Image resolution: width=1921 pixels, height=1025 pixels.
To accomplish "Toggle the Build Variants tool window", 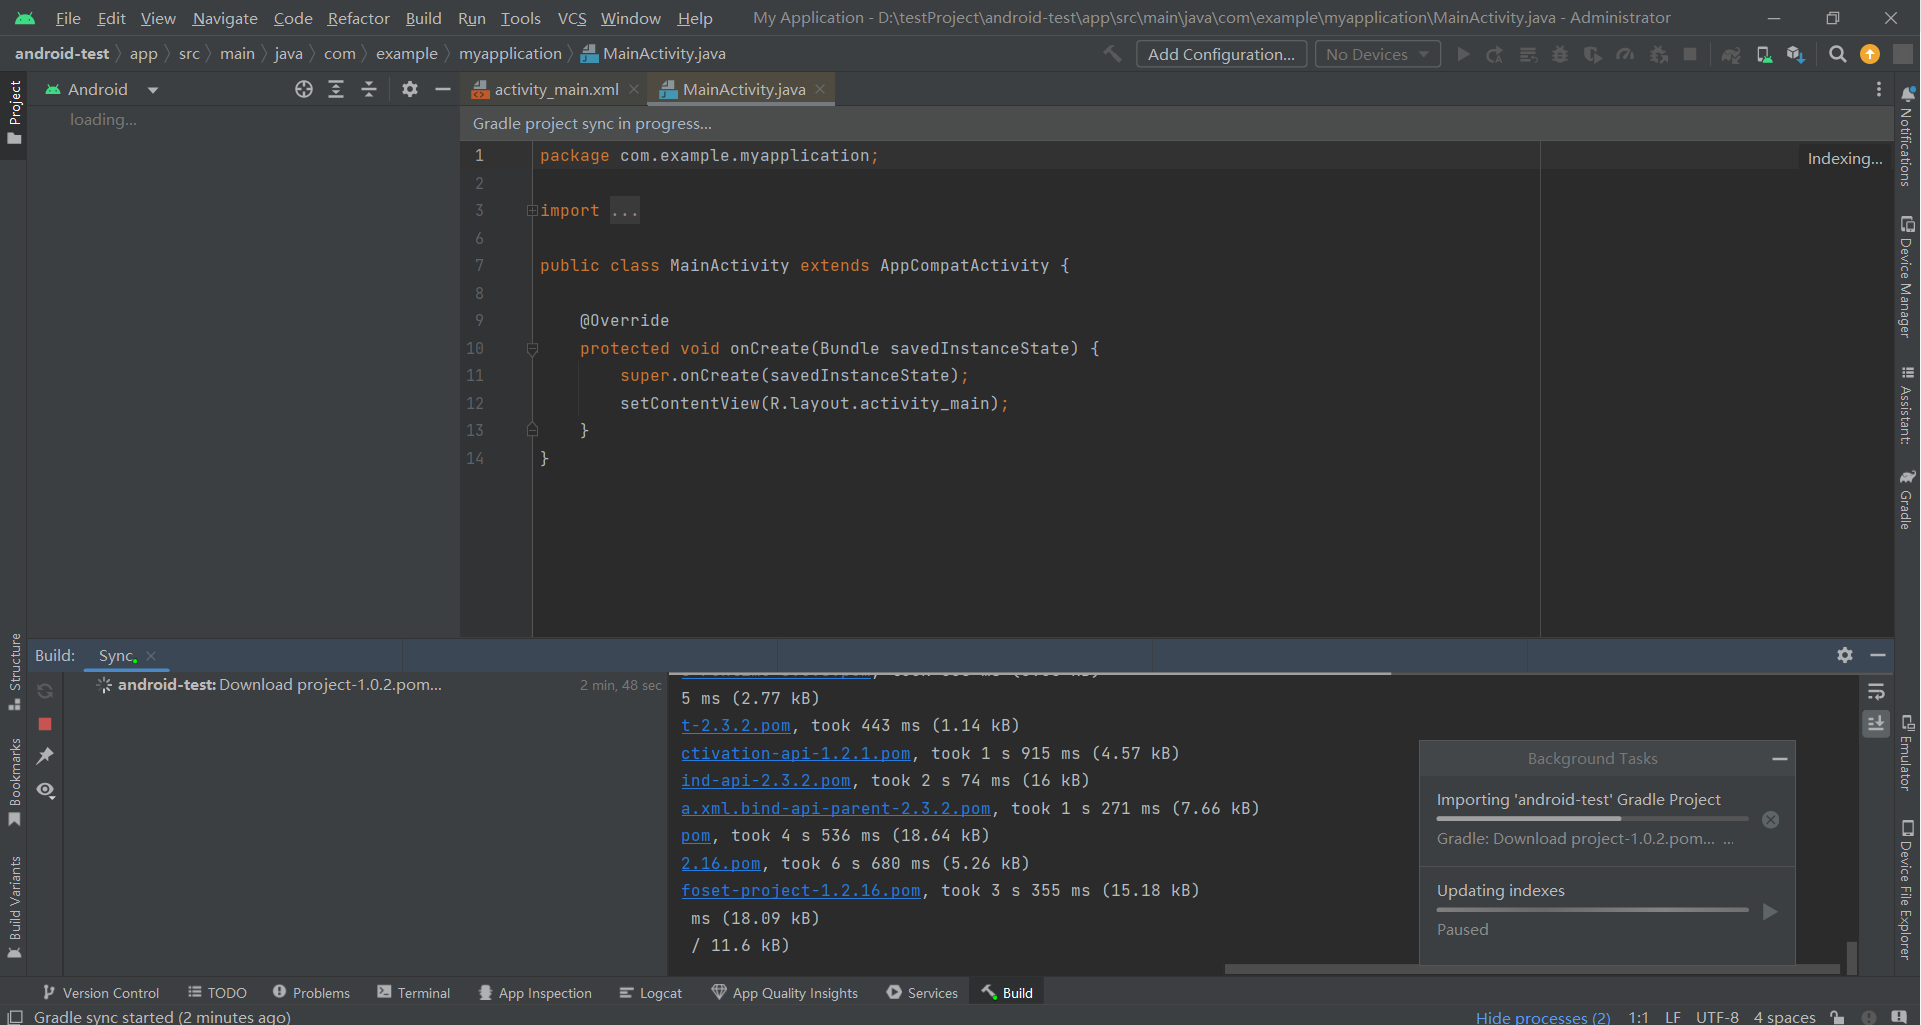I will click(14, 906).
